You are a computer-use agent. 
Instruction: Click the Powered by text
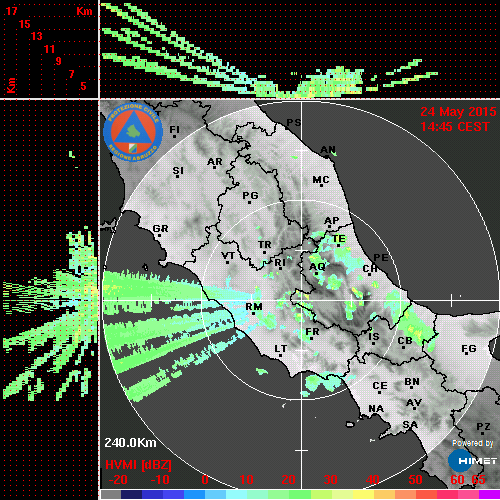[x=473, y=443]
